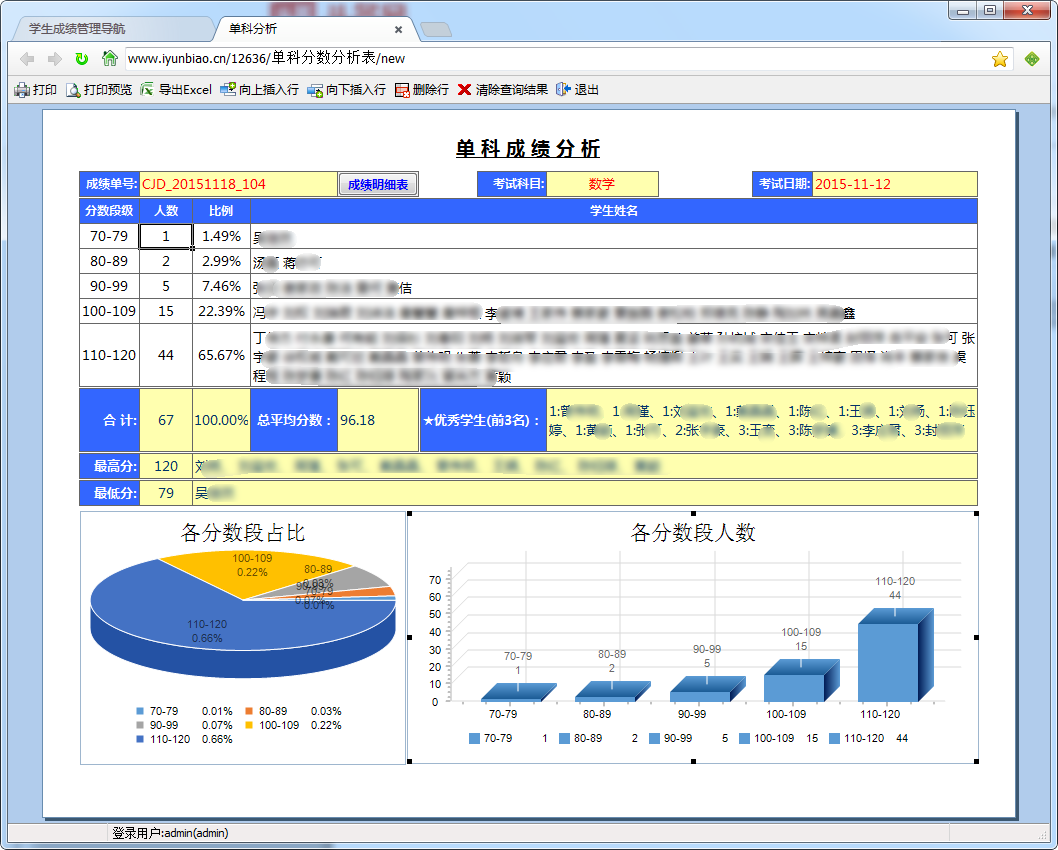Go forward with the forward arrow

[x=55, y=59]
